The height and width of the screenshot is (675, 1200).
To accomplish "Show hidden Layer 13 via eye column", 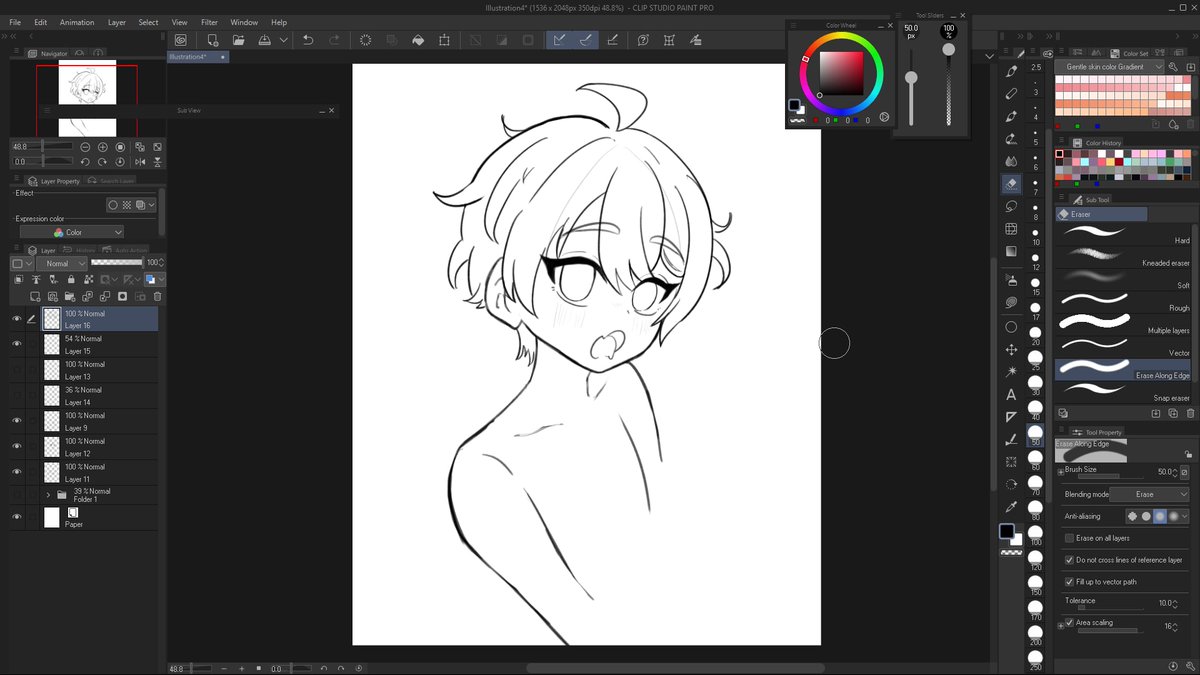I will [x=16, y=370].
